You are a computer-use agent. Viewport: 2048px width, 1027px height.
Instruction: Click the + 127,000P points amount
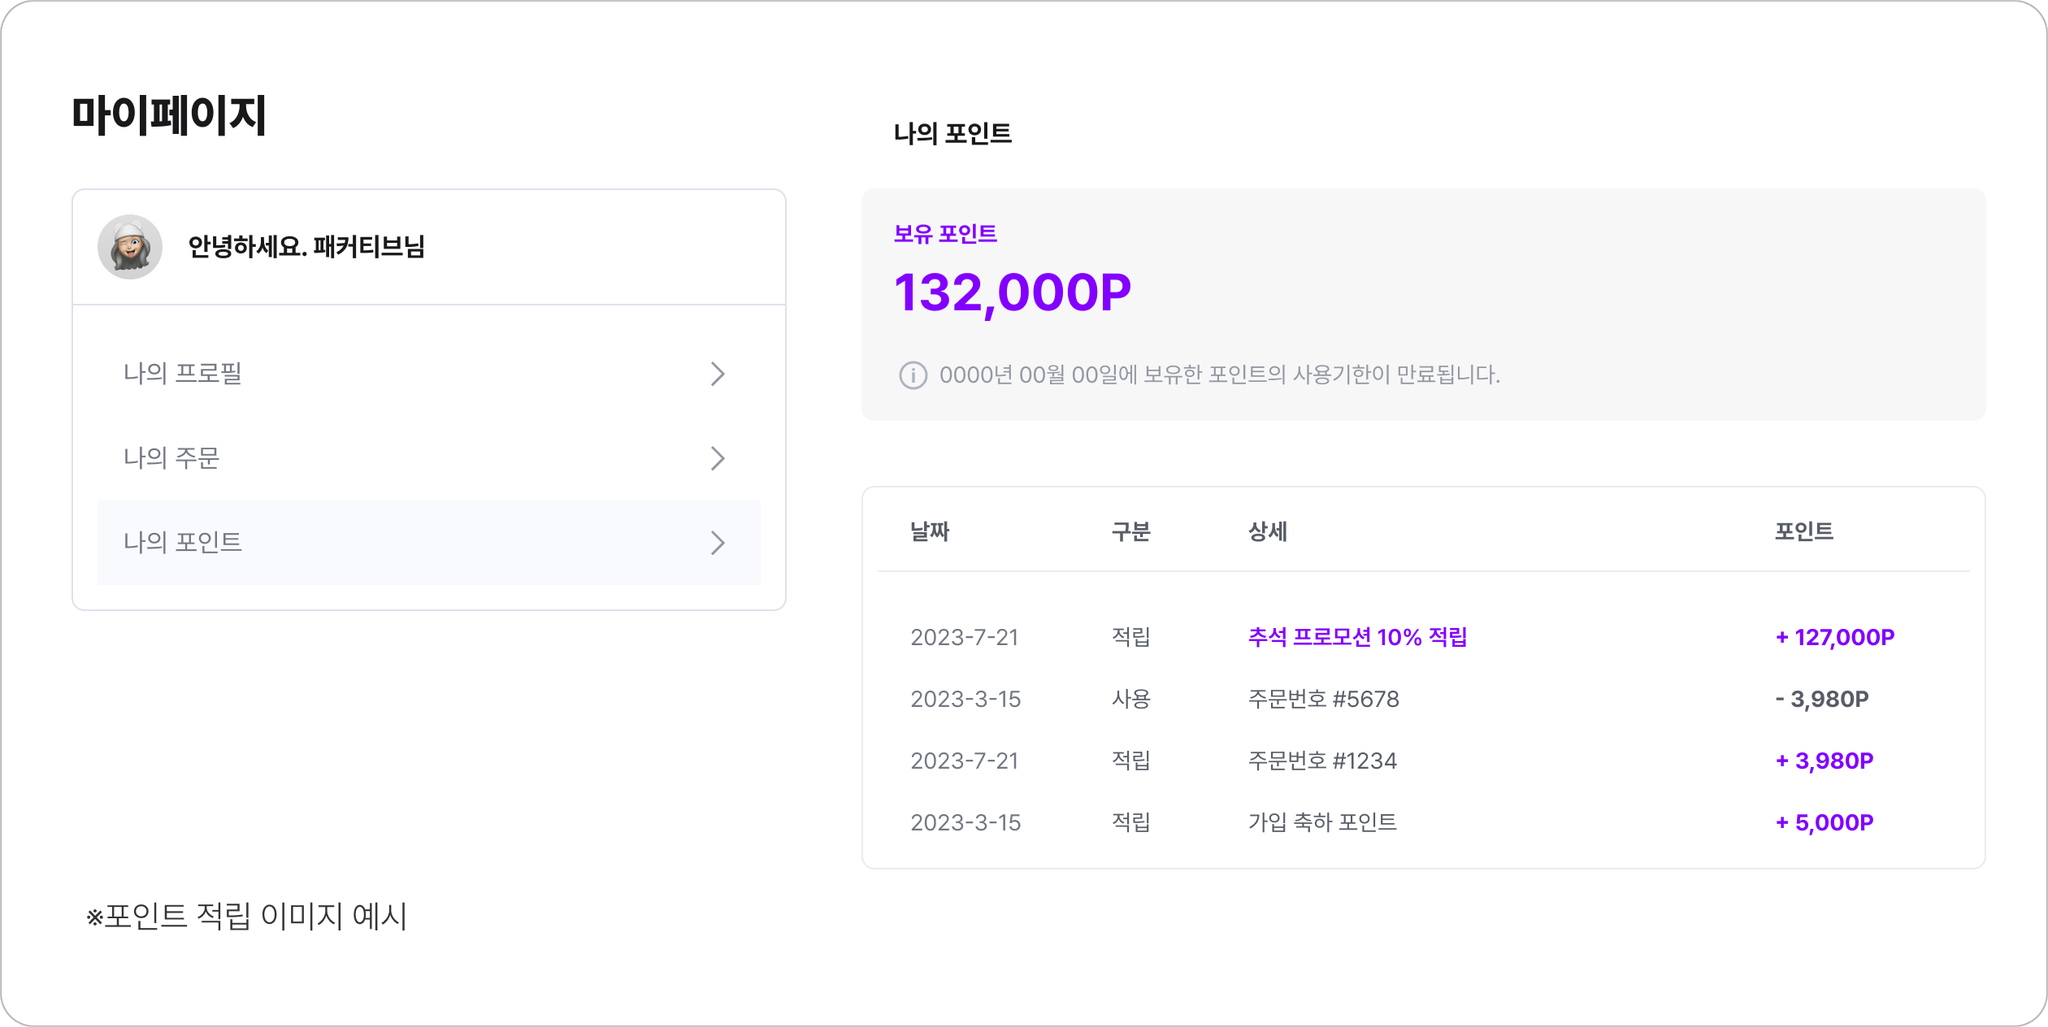point(1834,637)
